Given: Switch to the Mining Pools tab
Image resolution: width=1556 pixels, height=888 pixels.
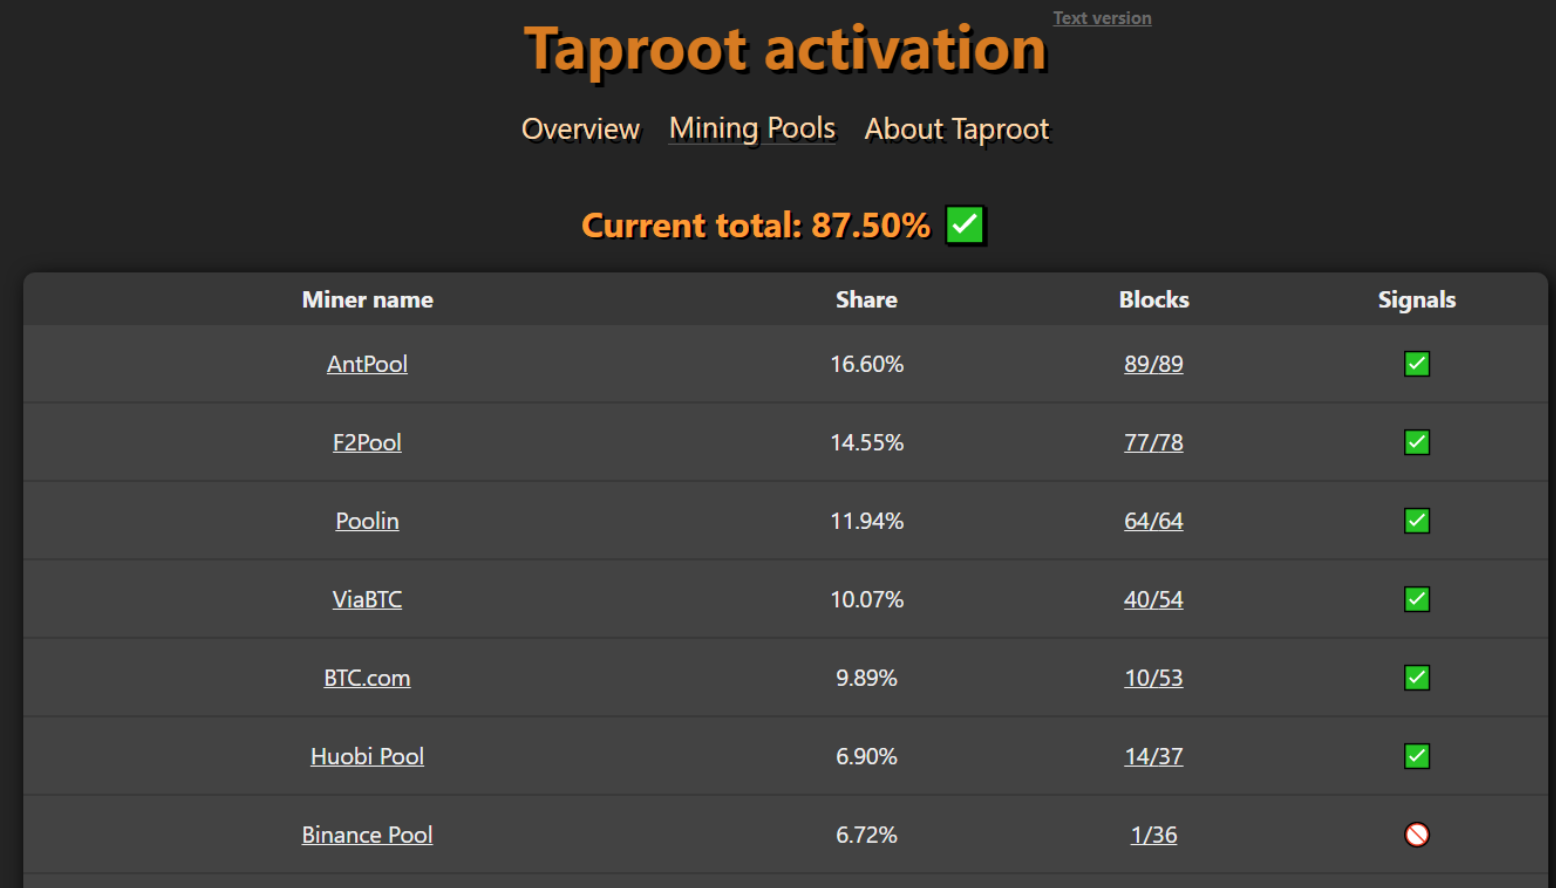Looking at the screenshot, I should tap(752, 129).
